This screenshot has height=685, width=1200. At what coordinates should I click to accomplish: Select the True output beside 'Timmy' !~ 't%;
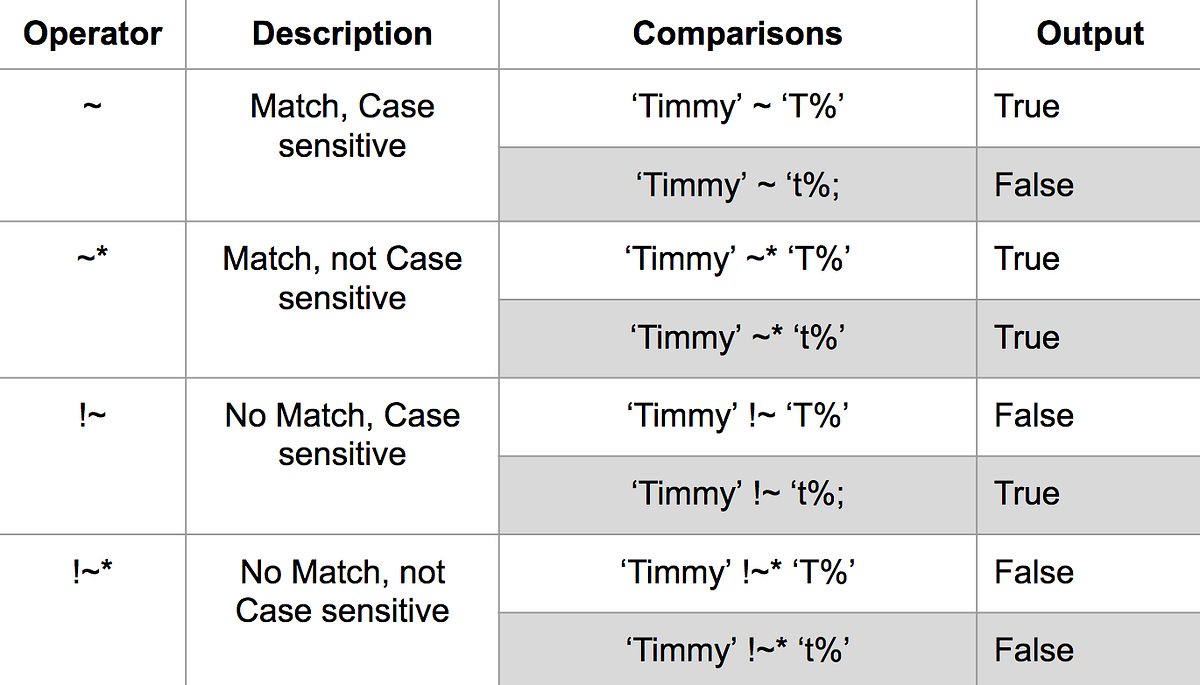[x=1026, y=494]
